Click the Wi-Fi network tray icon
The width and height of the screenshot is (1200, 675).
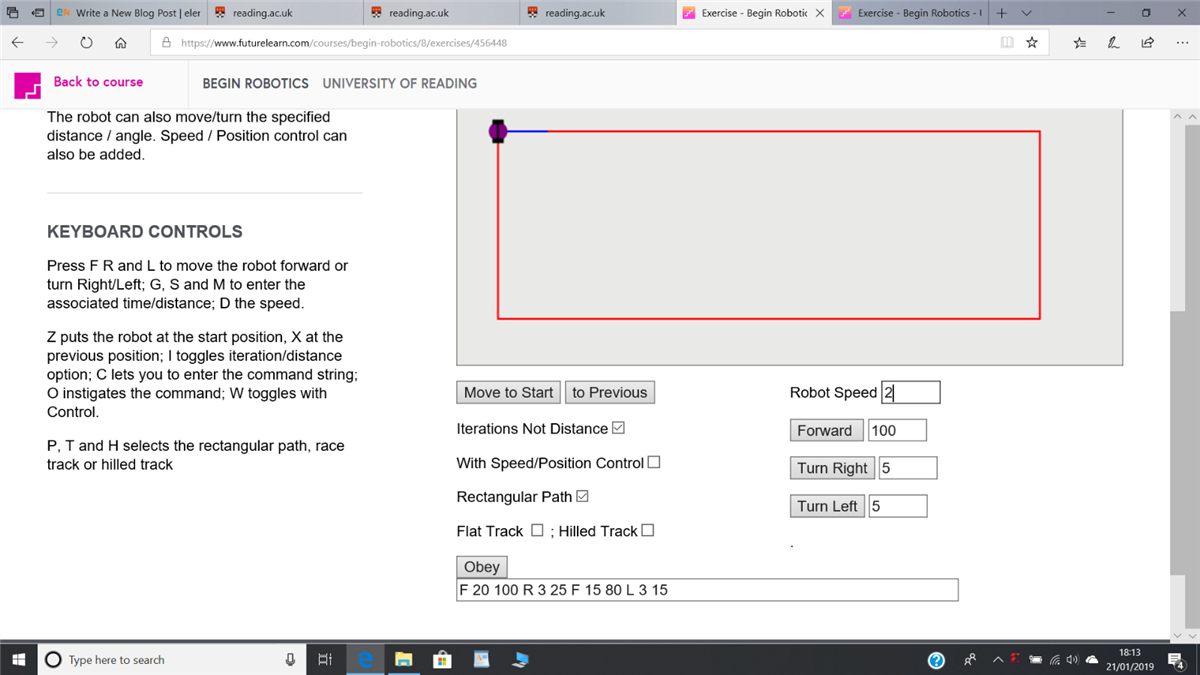[1055, 659]
